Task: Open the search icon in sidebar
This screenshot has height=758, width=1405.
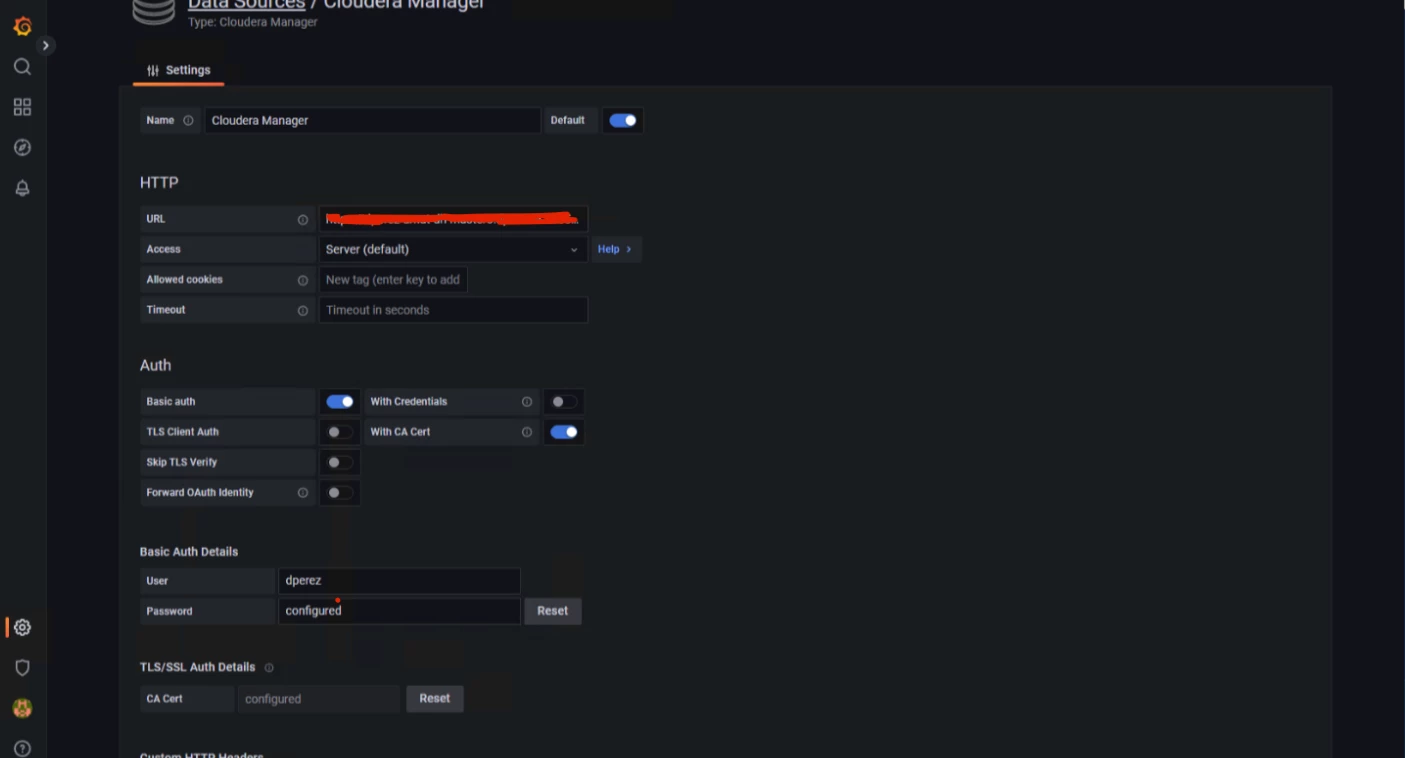Action: (22, 67)
